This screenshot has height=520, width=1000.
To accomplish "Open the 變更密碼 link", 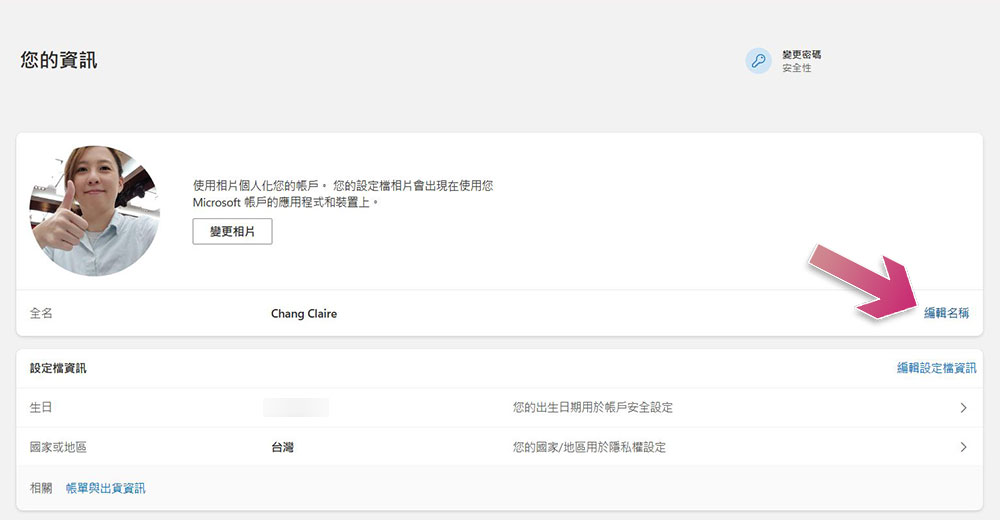I will (802, 55).
